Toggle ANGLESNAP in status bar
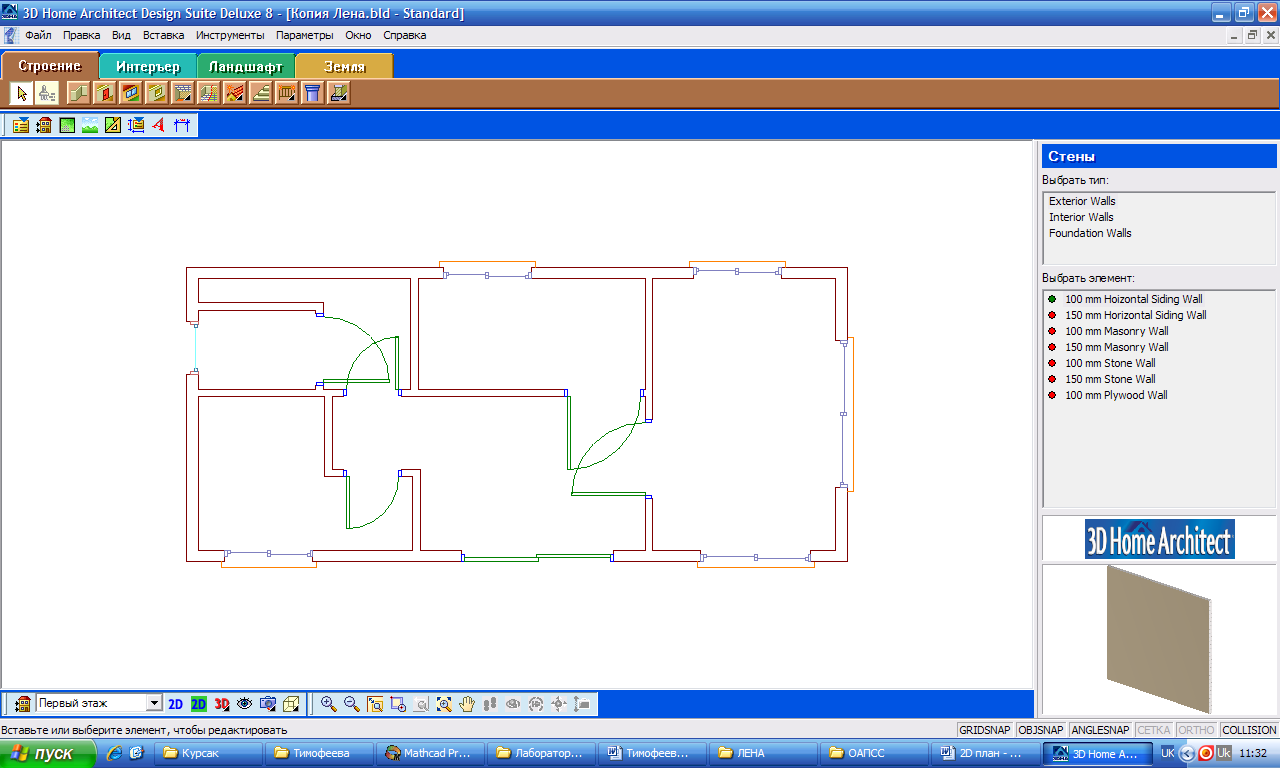Screen dimensions: 1280x768 tap(1100, 730)
